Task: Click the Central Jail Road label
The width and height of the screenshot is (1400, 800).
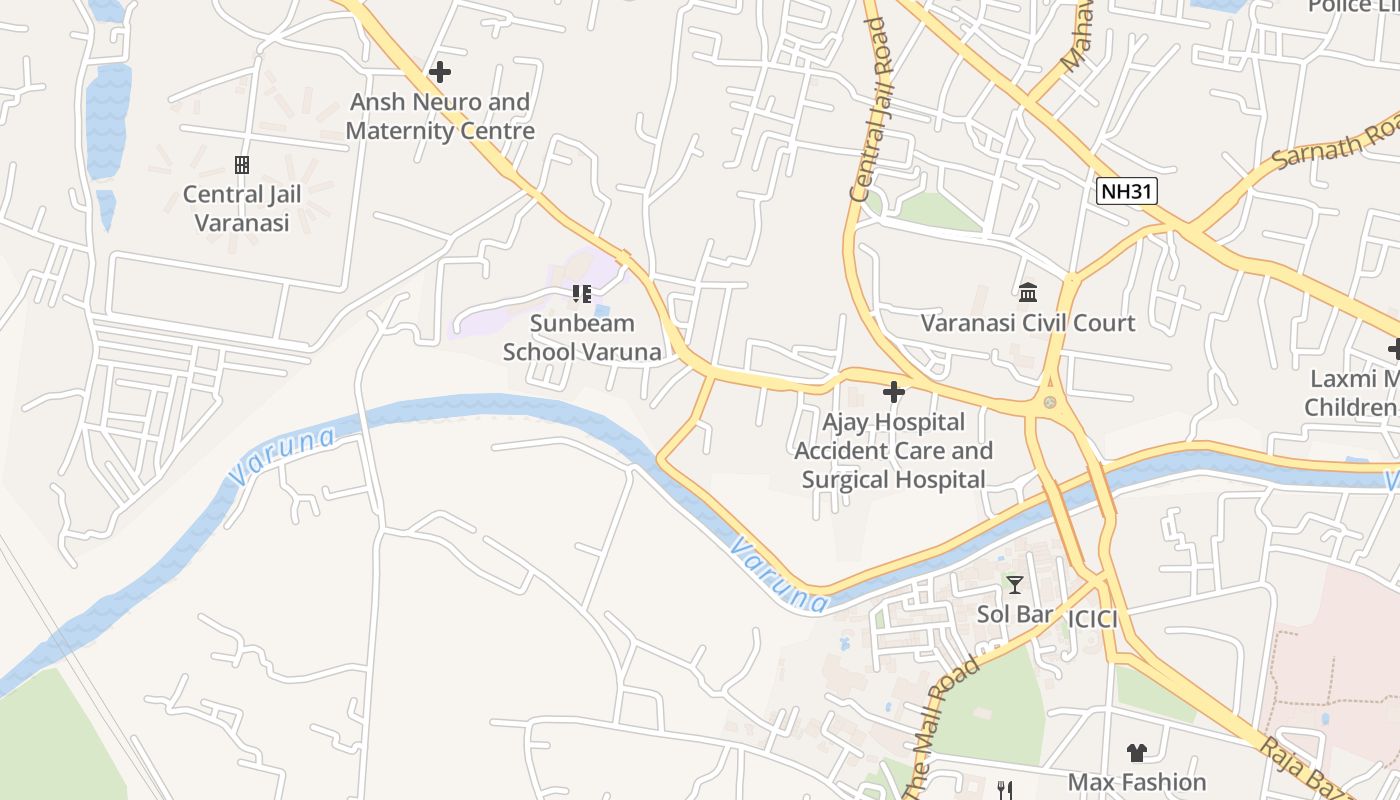Action: coord(869,110)
